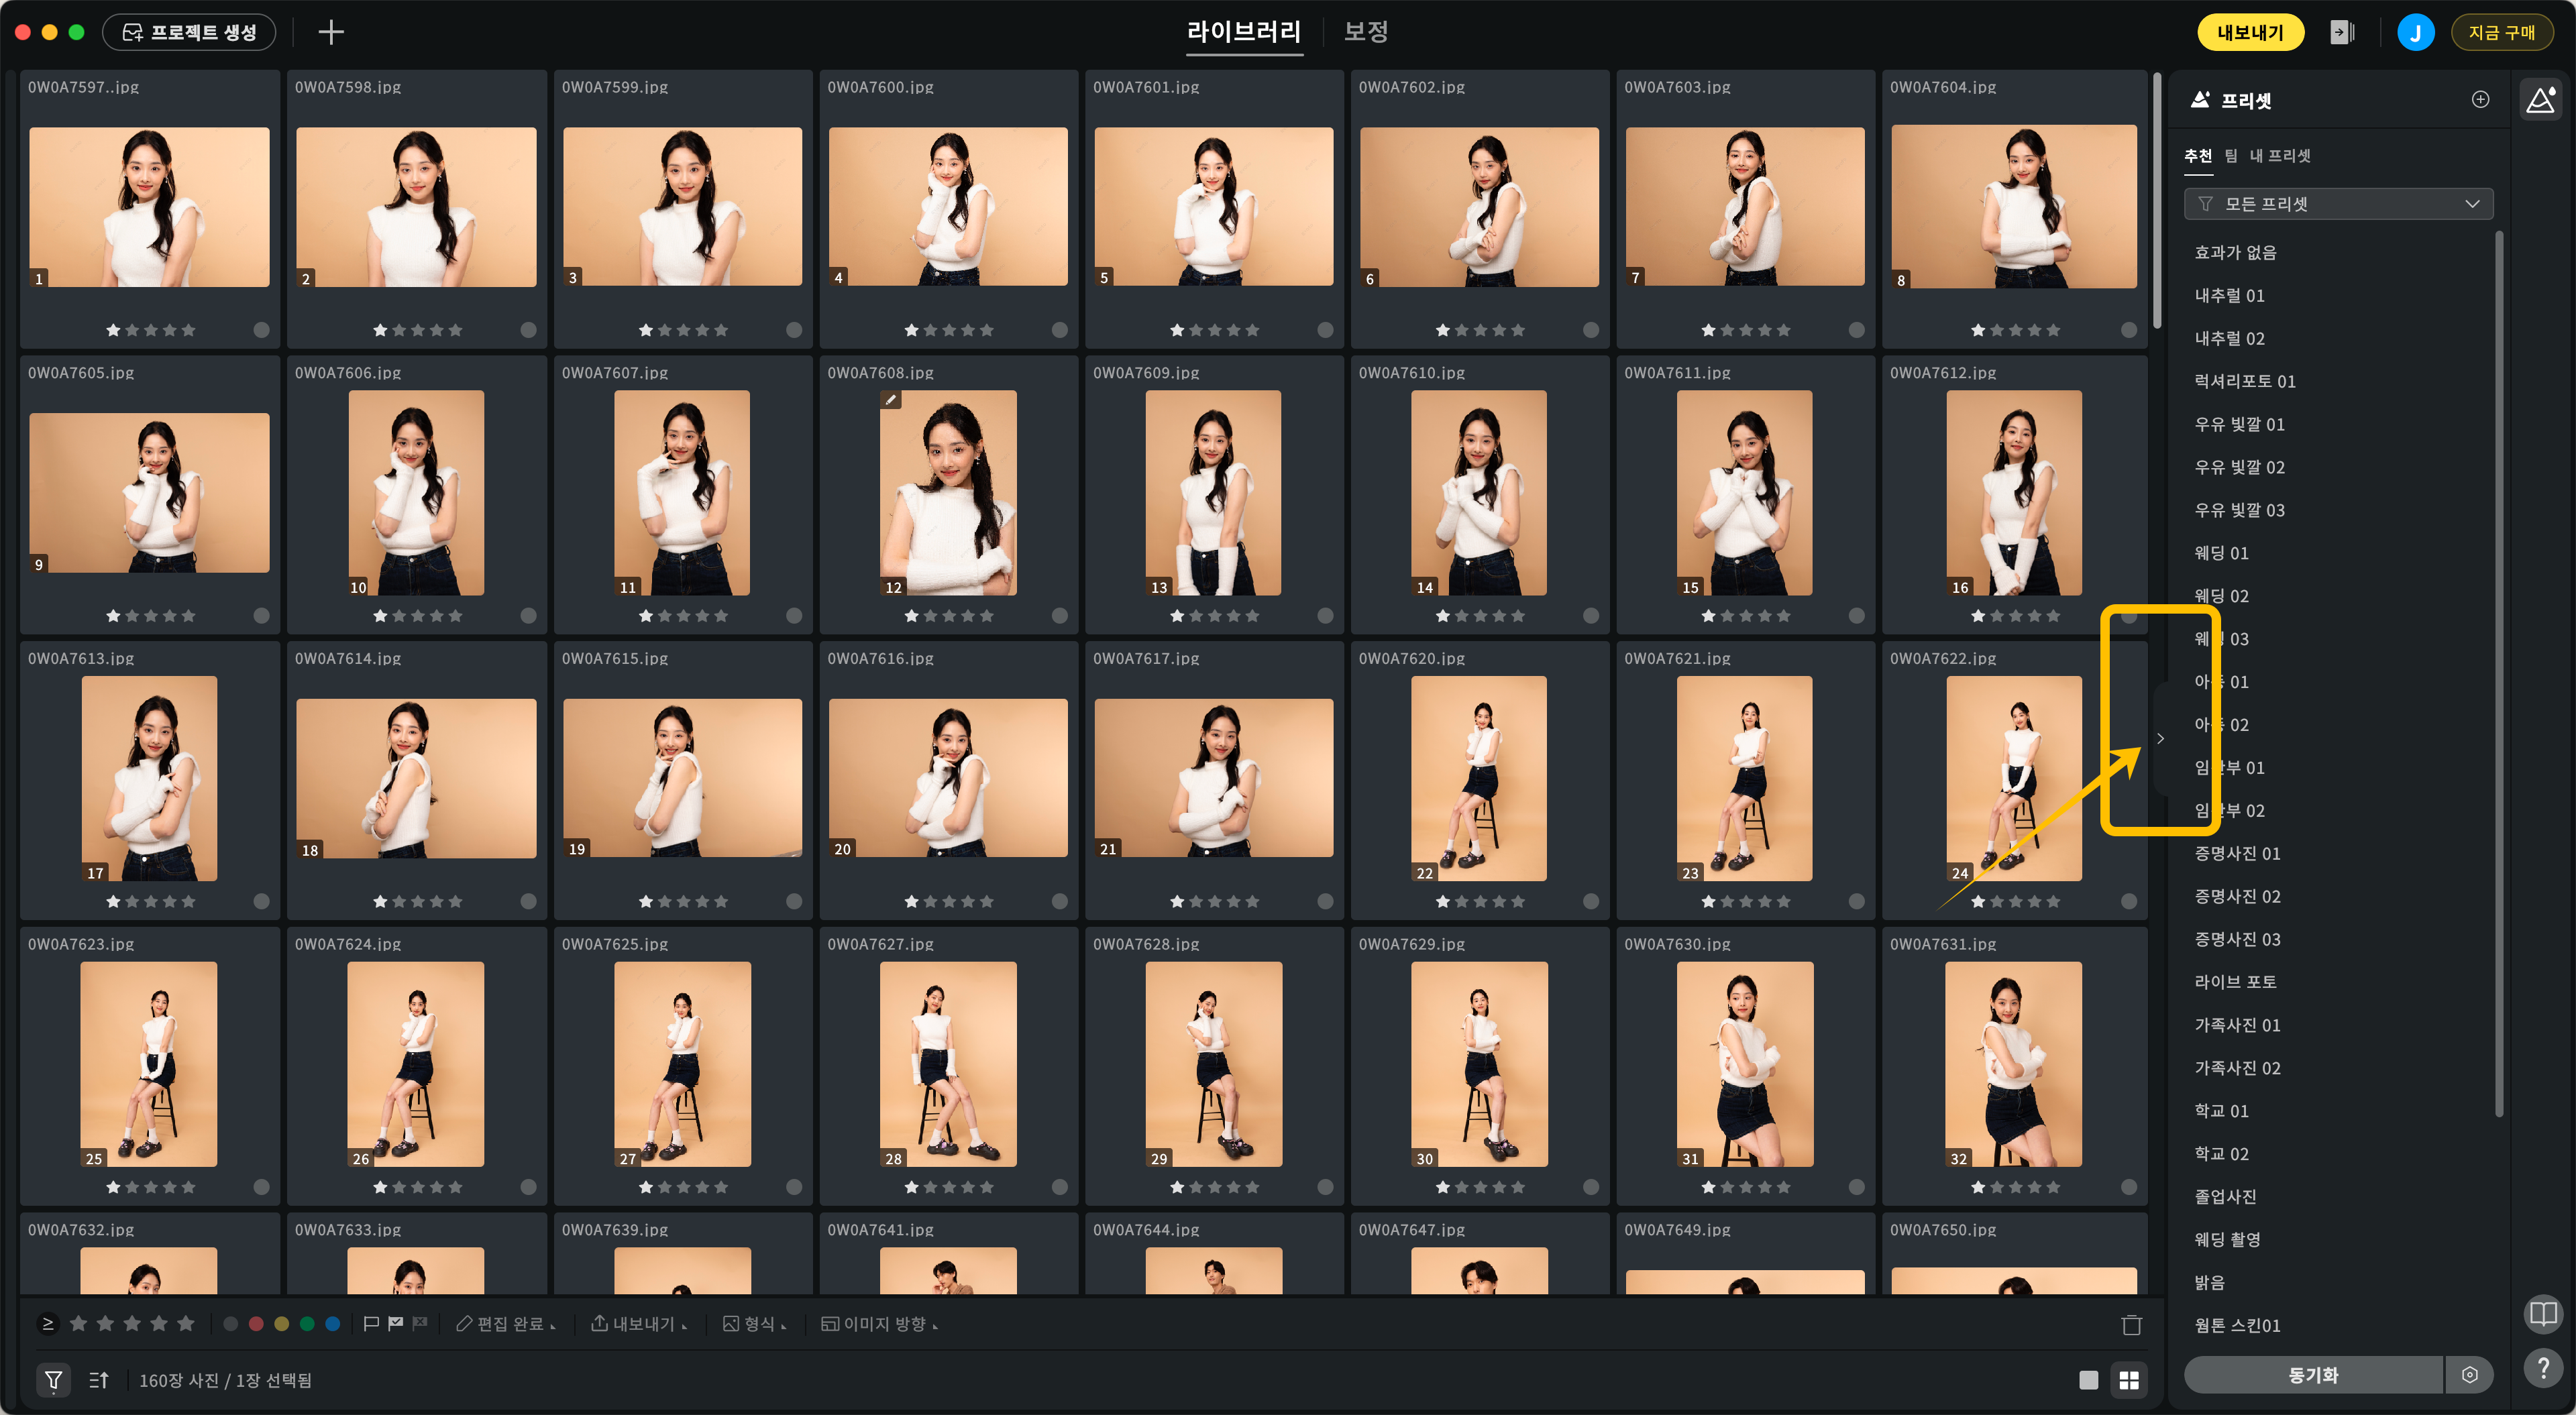The height and width of the screenshot is (1415, 2576).
Task: Click the import/export queue icon in top bar
Action: point(2342,32)
